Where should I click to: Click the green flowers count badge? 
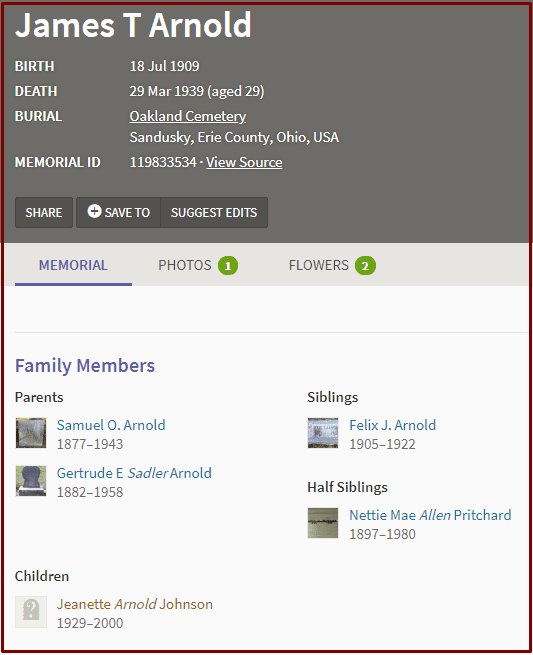(365, 266)
